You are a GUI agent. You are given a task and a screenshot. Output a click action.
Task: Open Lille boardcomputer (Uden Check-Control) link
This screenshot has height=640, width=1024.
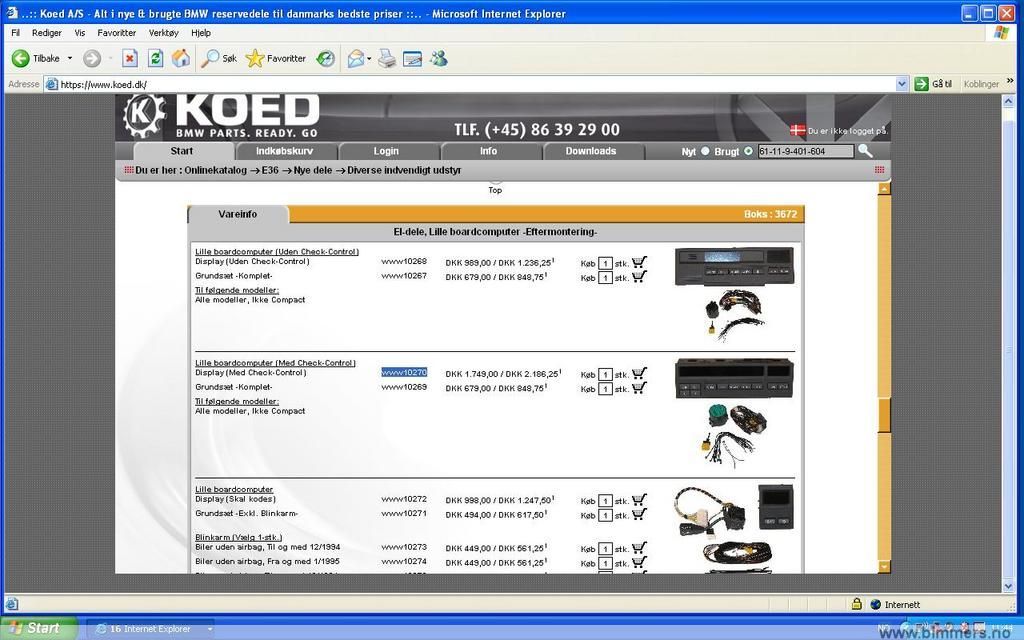tap(277, 251)
